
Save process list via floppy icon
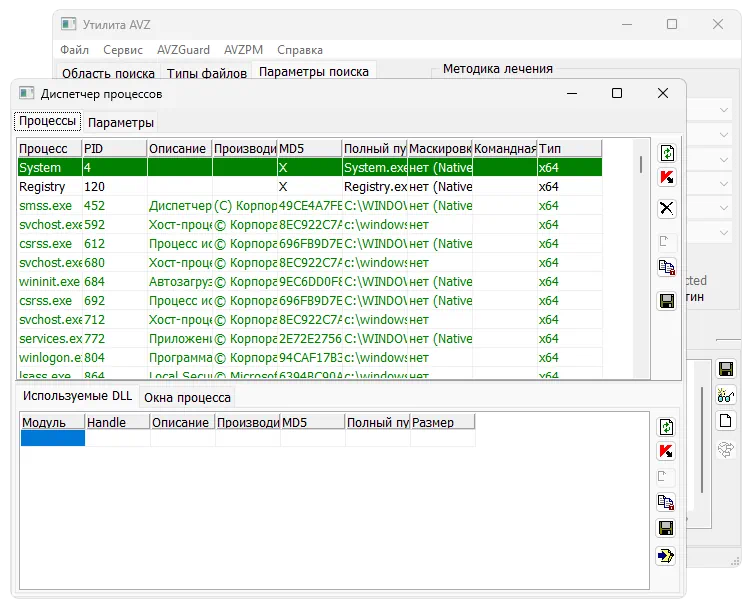(x=667, y=301)
